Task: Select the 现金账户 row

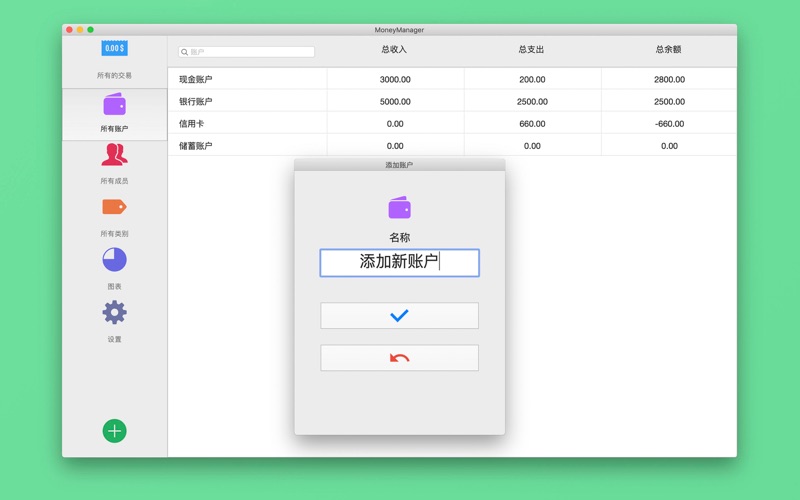Action: [452, 79]
